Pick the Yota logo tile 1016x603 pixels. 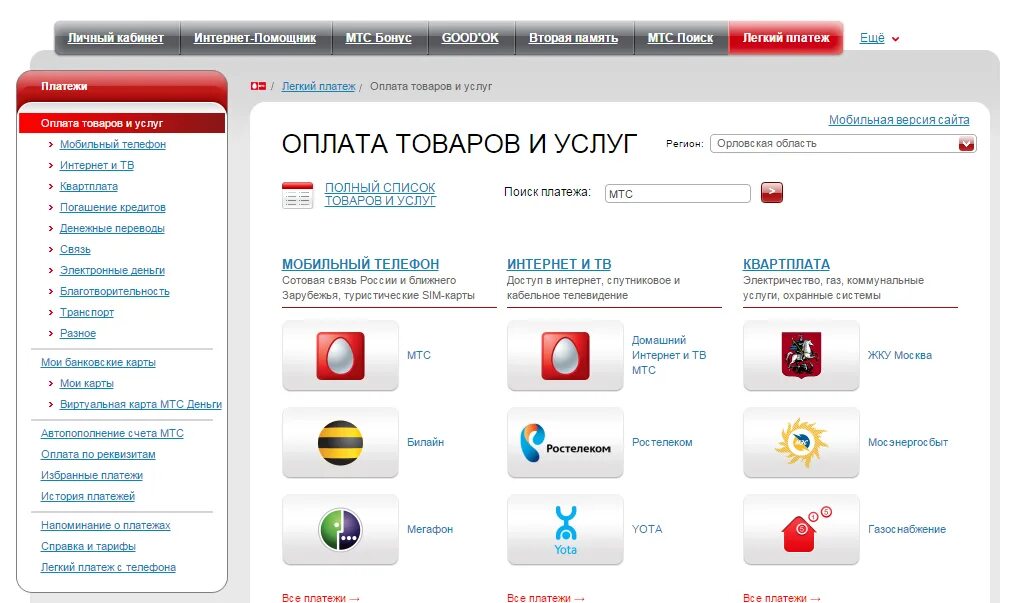point(565,529)
